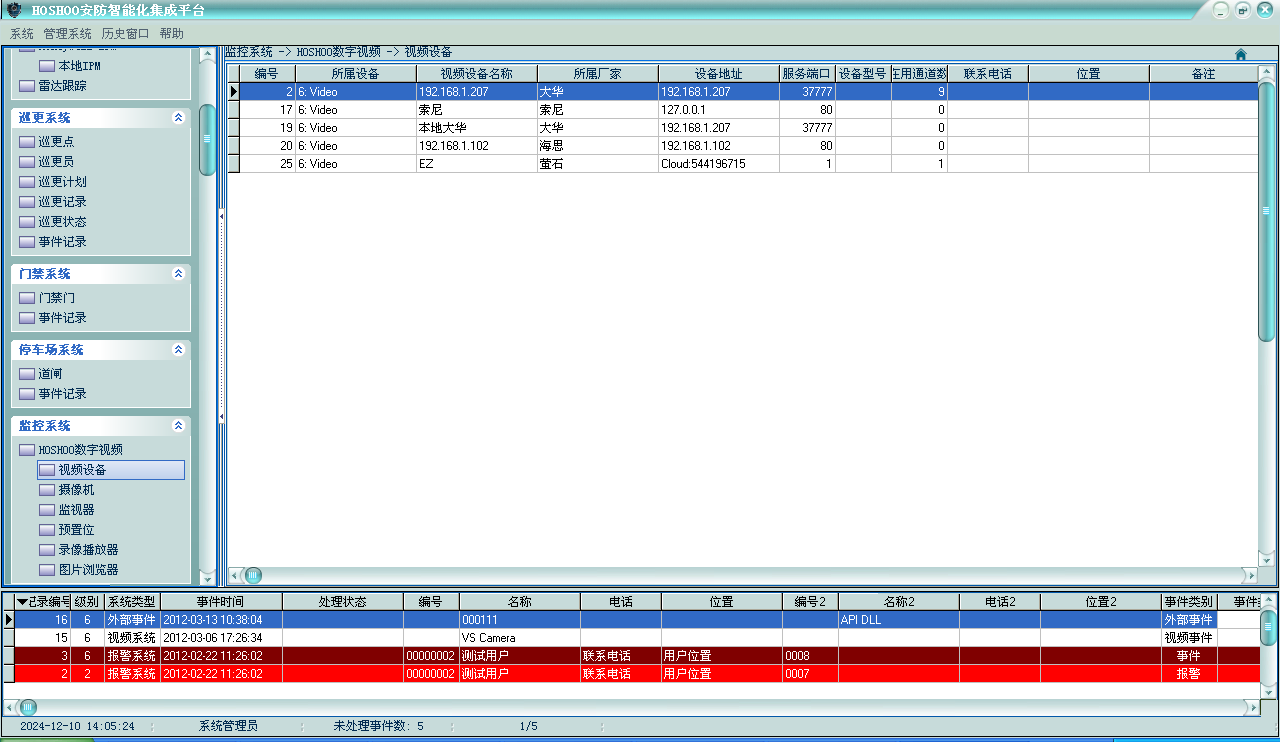Click the 事件时间 column header in event list

[220, 602]
